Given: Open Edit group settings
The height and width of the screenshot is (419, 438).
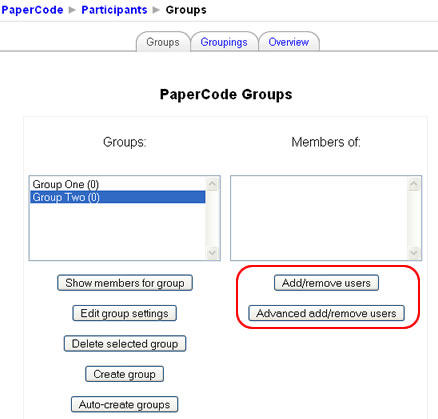Looking at the screenshot, I should [124, 313].
